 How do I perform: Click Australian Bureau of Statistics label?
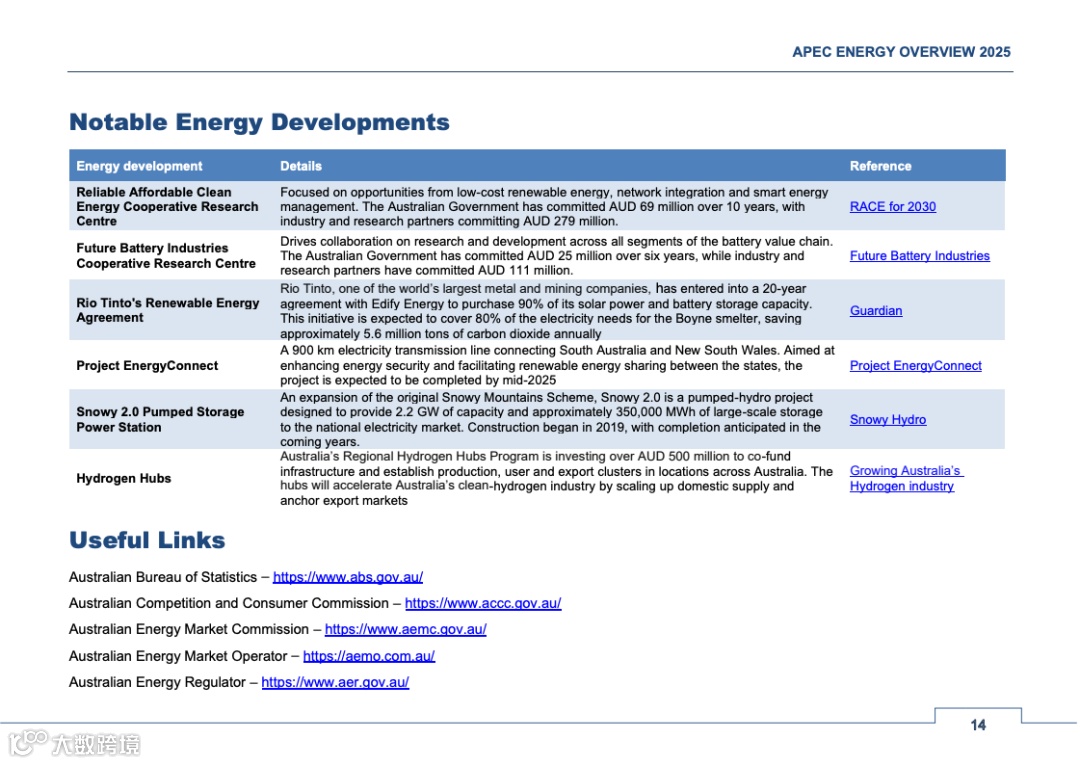coord(163,577)
